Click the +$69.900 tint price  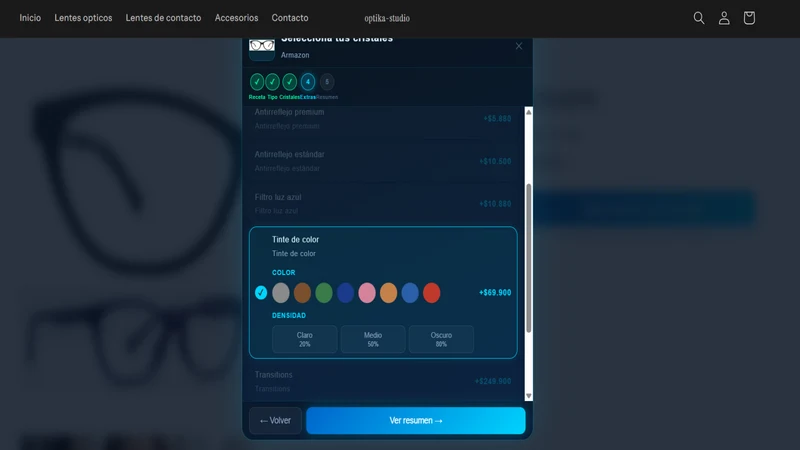click(495, 292)
